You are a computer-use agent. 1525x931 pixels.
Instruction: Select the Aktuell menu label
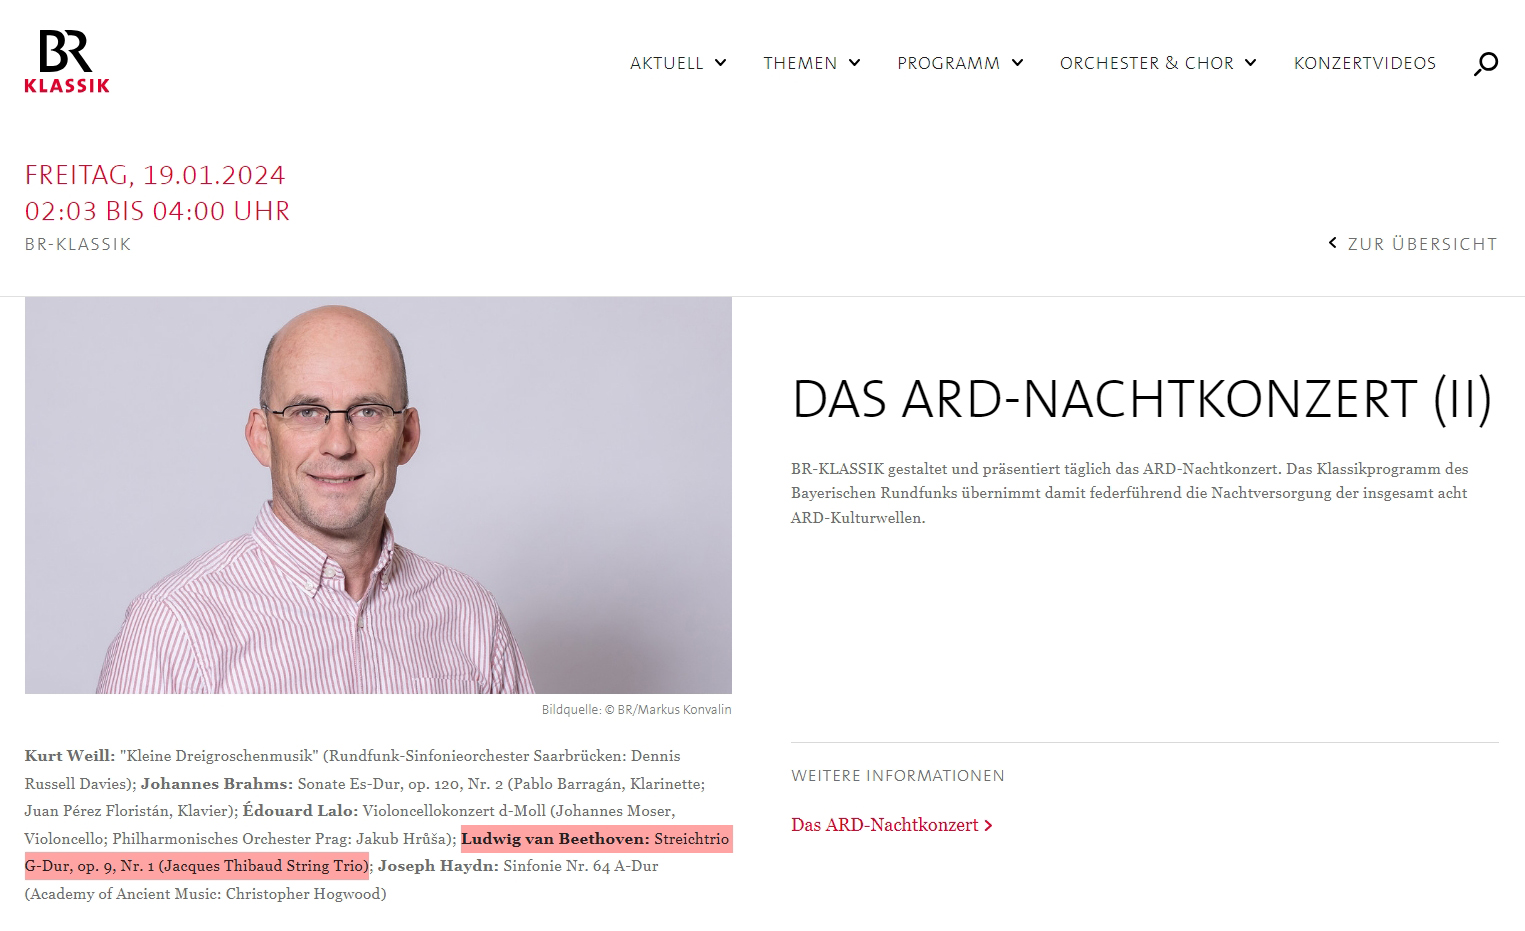(x=667, y=63)
